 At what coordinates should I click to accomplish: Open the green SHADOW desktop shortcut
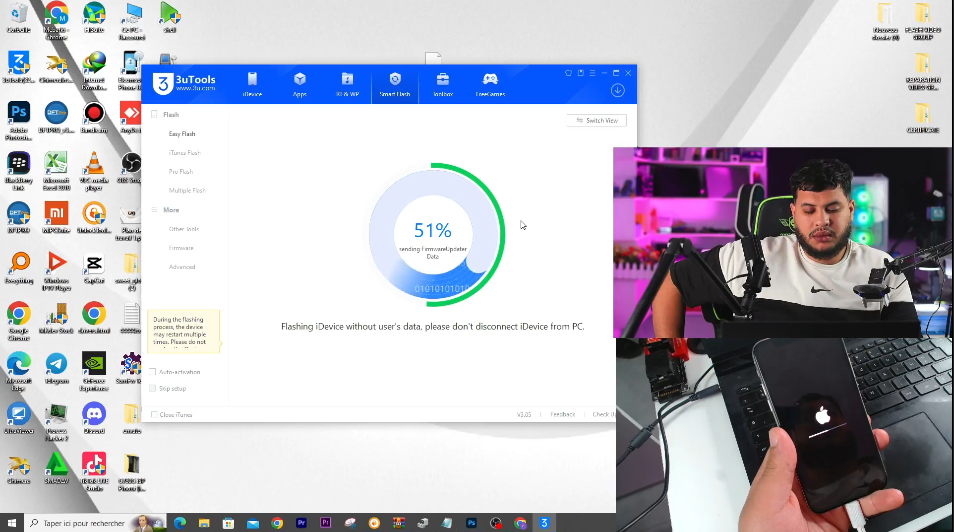coord(57,468)
